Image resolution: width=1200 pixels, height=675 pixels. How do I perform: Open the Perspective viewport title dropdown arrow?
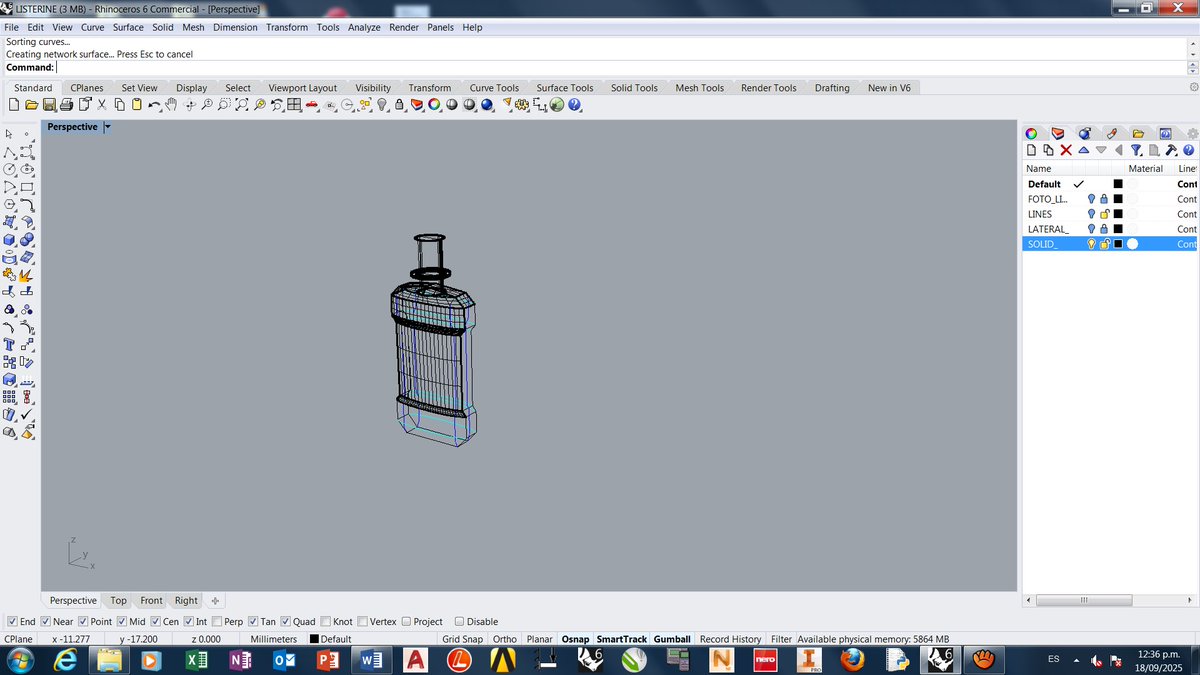(108, 127)
